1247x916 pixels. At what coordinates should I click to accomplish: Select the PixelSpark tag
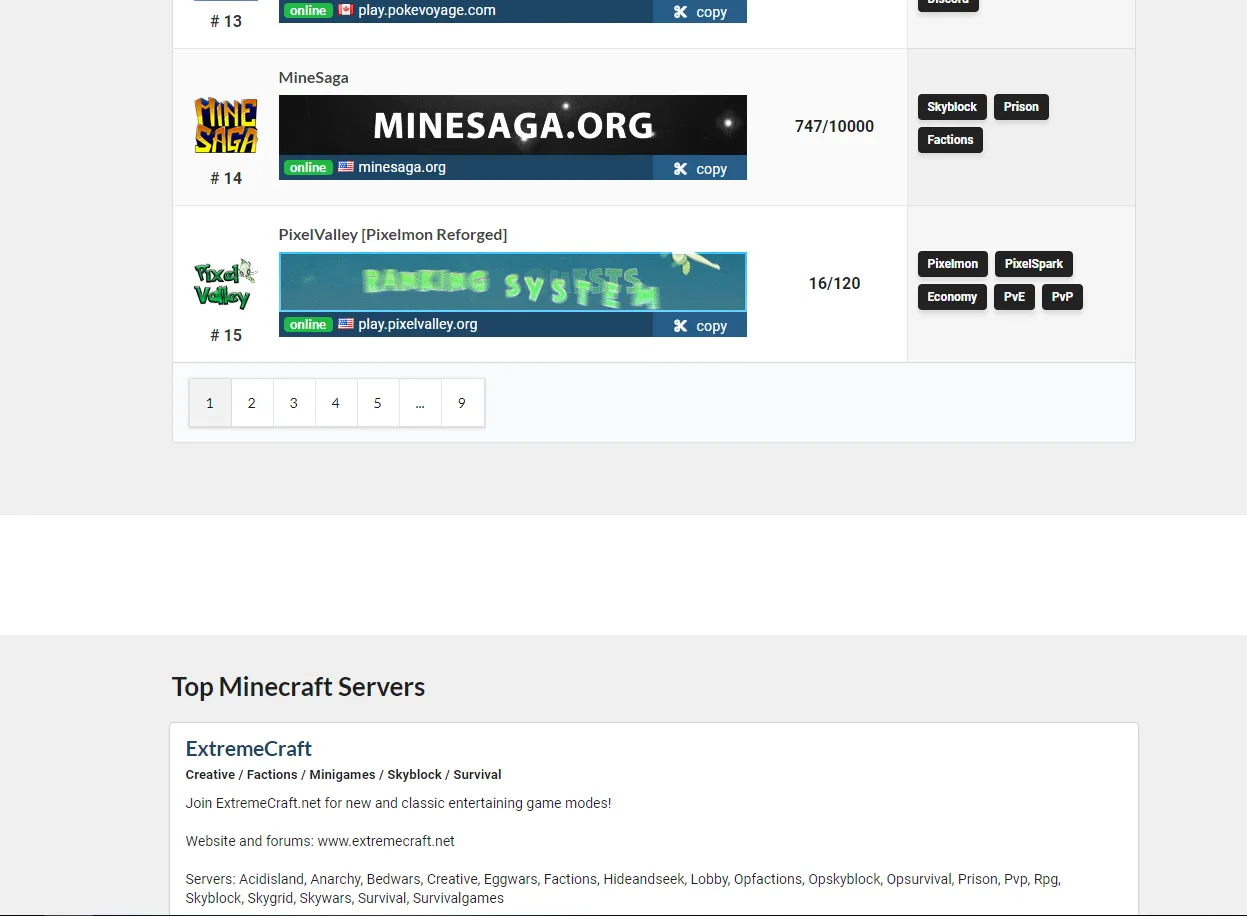[1034, 264]
